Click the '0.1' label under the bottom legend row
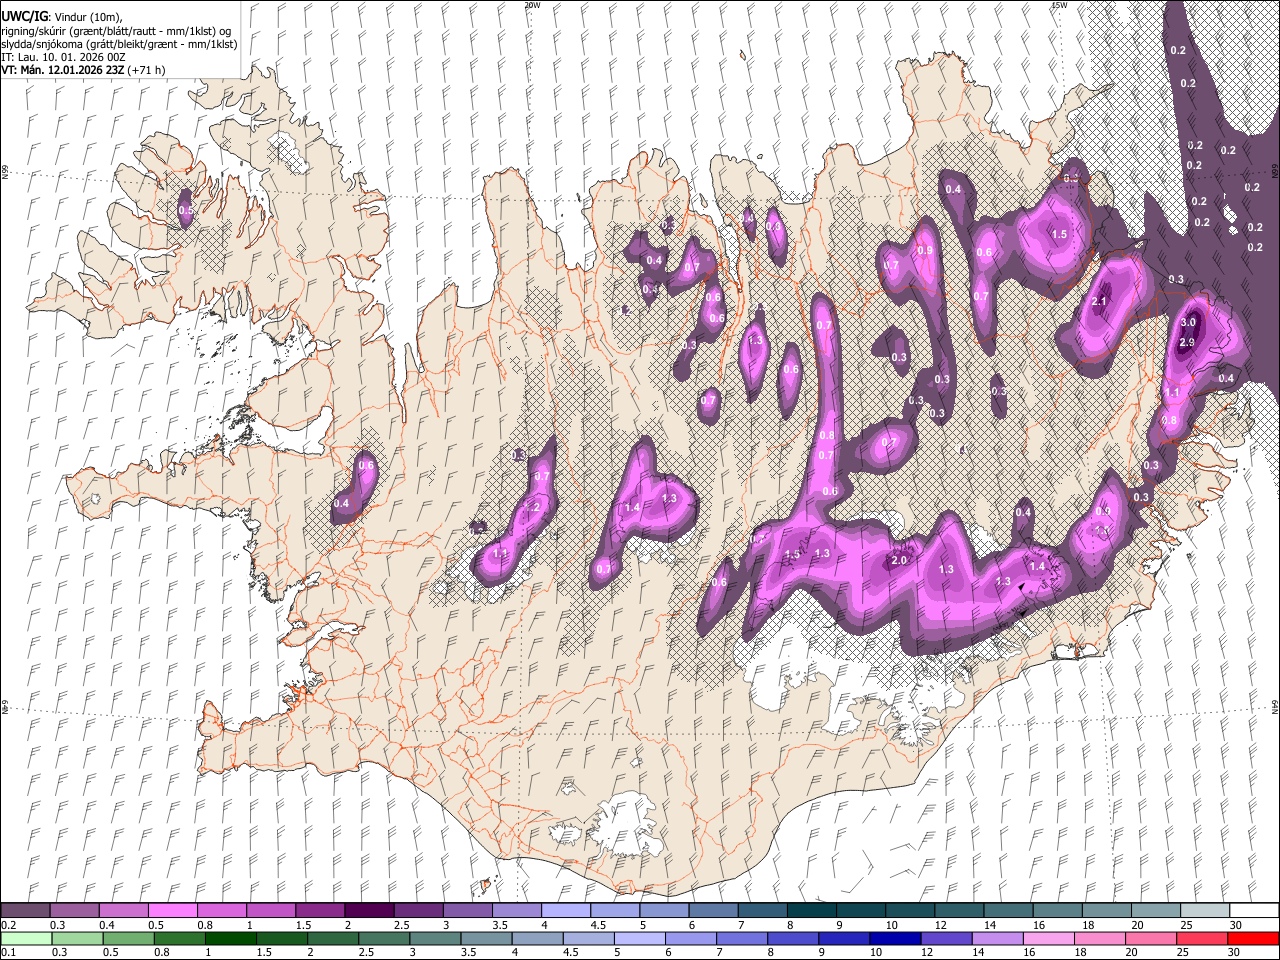1280x960 pixels. coord(8,953)
